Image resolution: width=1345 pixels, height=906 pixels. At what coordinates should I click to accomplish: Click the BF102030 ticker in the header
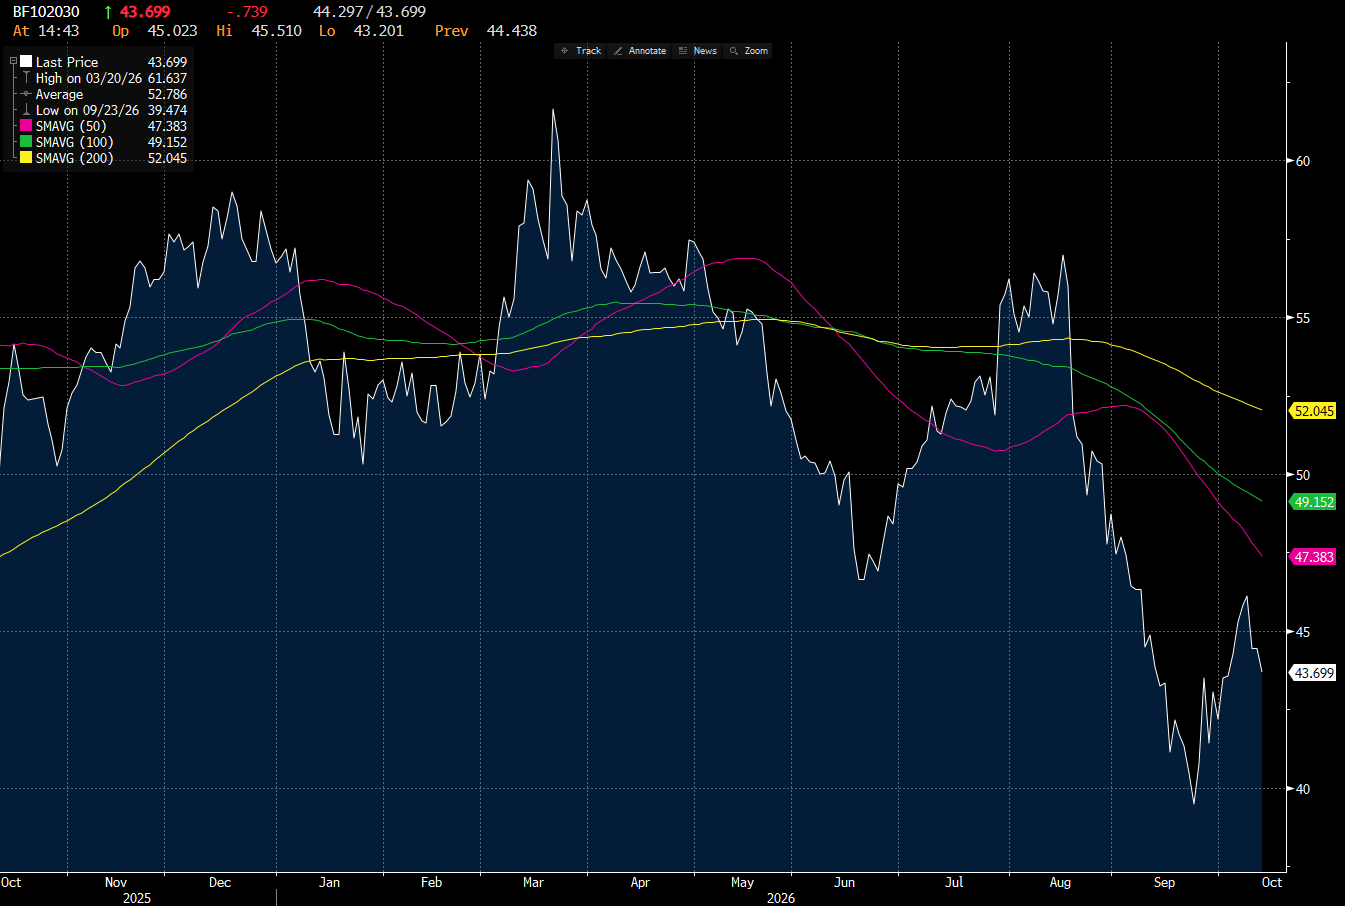coord(46,12)
